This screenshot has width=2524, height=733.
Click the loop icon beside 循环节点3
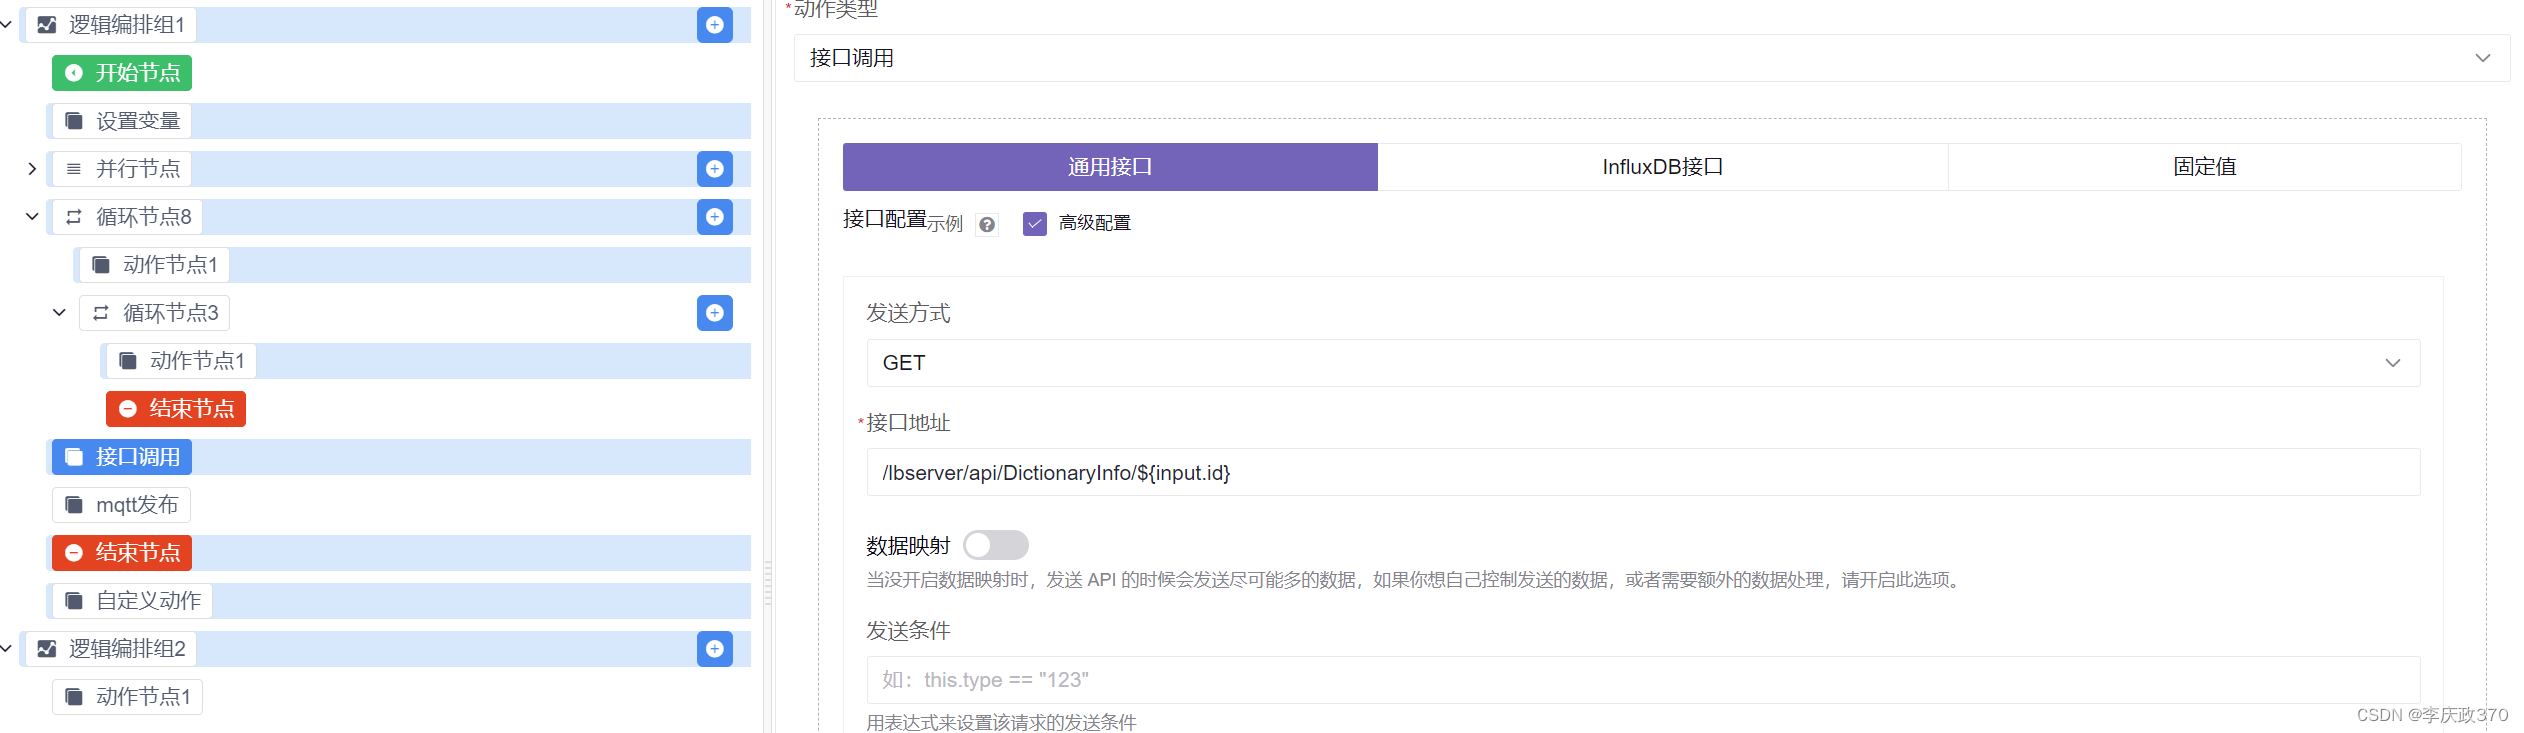pos(101,313)
